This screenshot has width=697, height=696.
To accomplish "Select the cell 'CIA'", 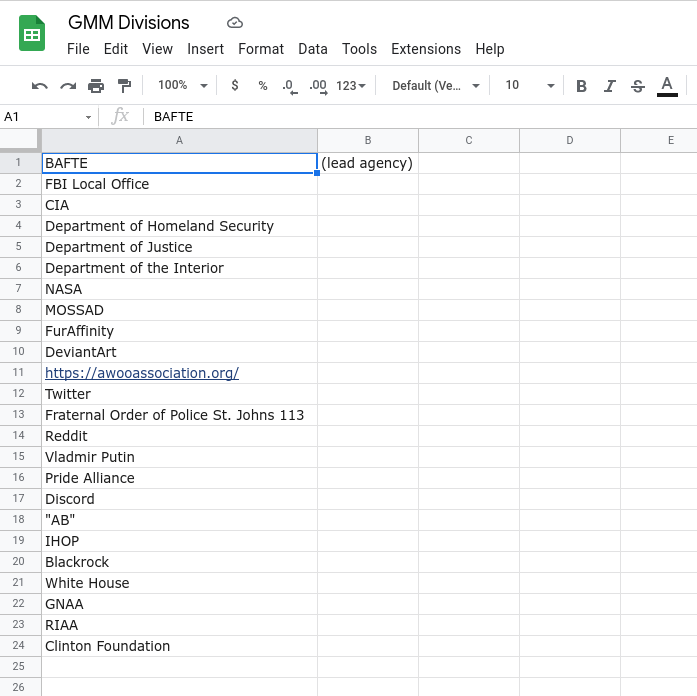I will point(179,205).
